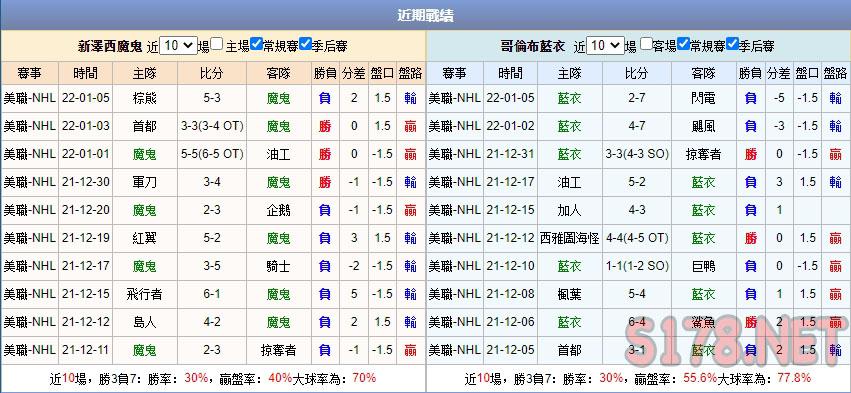
Task: Click 巨鴨 away team on 21-12-10 row
Action: click(704, 266)
